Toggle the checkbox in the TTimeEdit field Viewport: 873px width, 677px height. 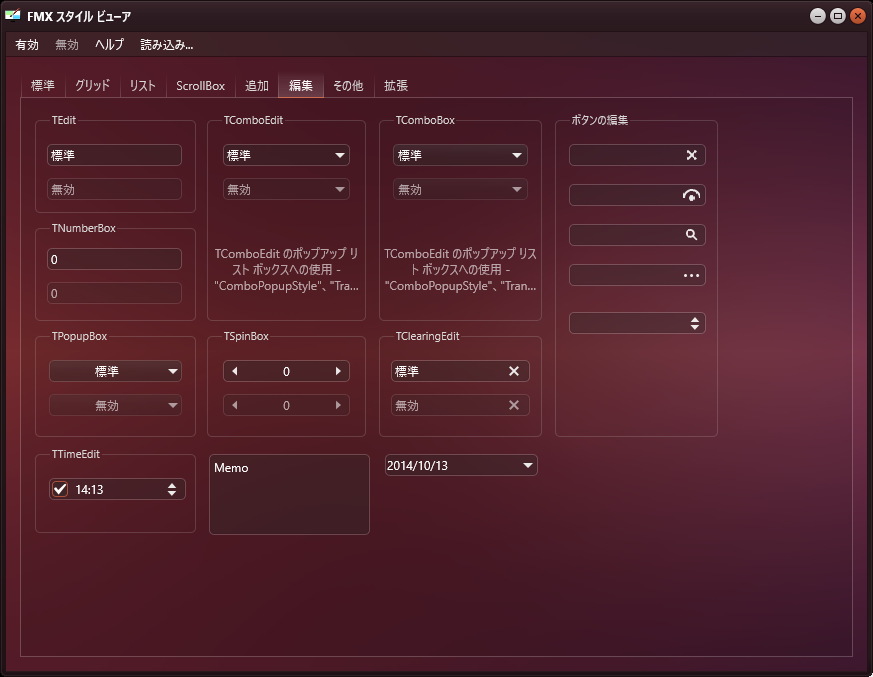59,489
